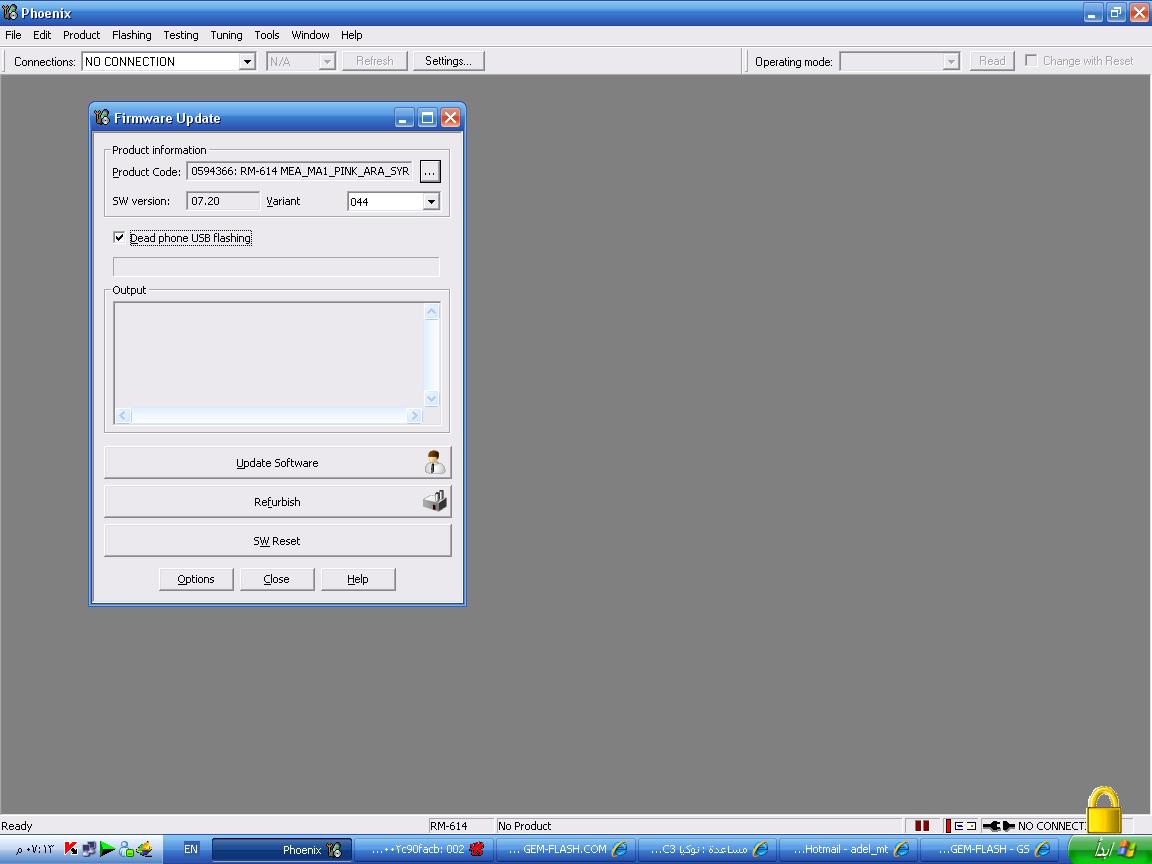1152x864 pixels.
Task: Click Output horizontal scrollbar right arrow
Action: 414,416
